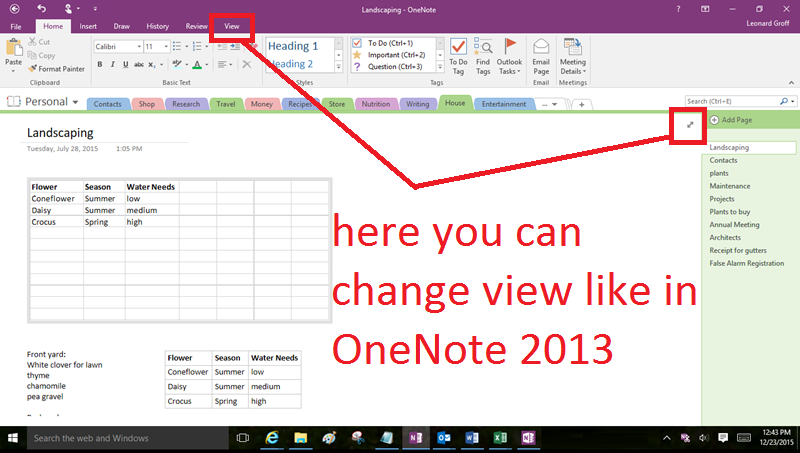
Task: Open numbering style dropdown arrow
Action: click(x=207, y=46)
